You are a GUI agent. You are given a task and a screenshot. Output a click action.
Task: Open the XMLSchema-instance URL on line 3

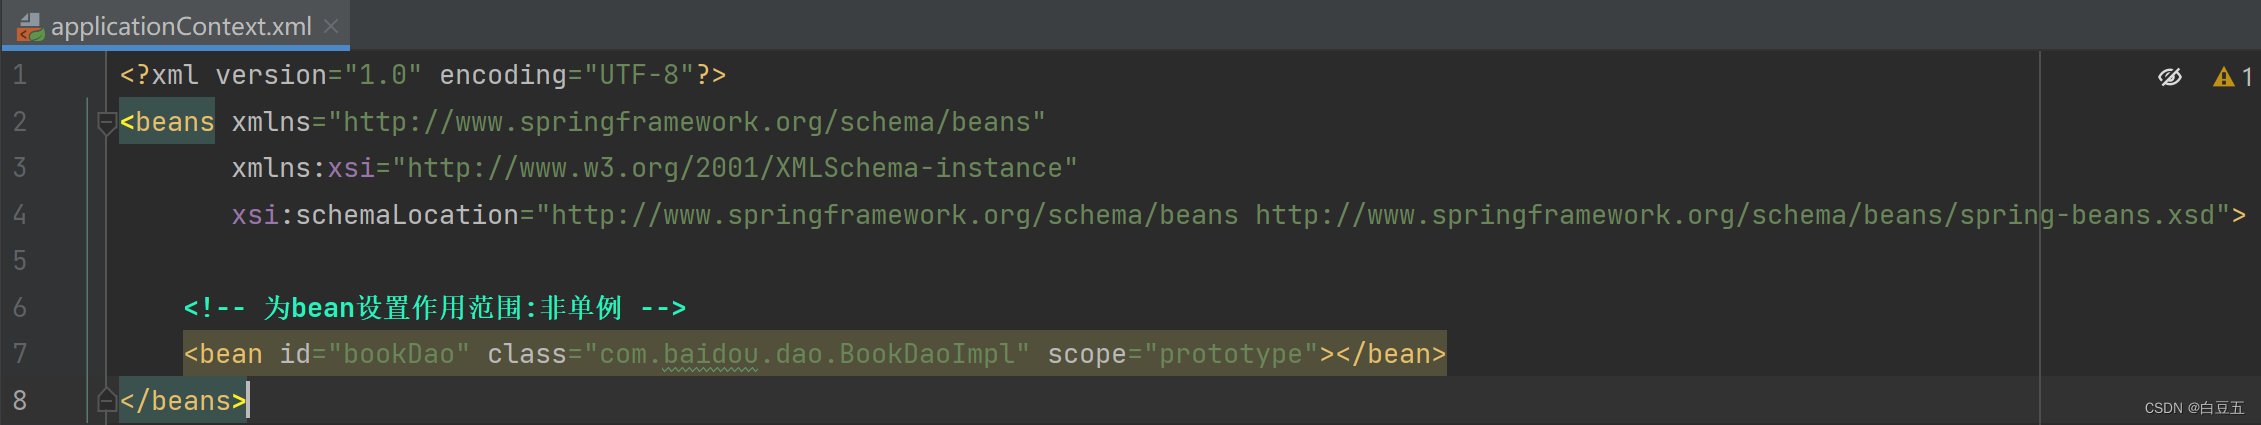(x=735, y=168)
